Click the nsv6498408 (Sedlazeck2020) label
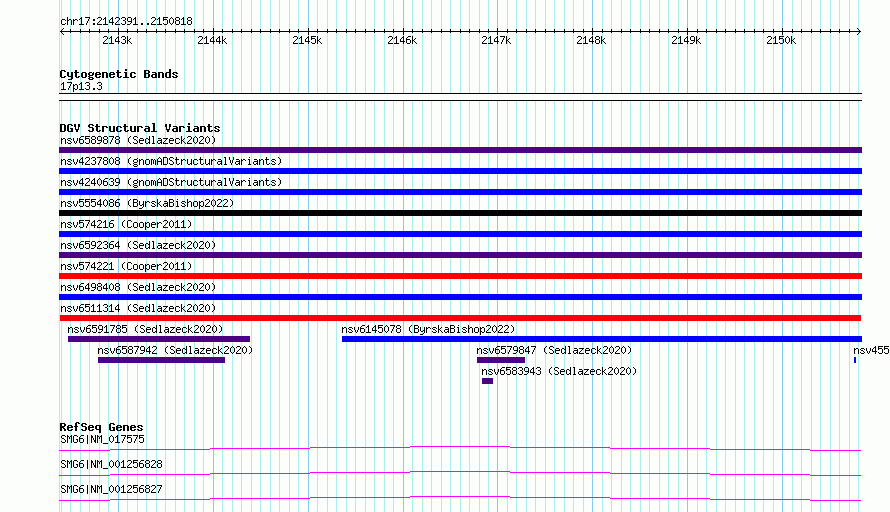Screen dimensions: 890x512 [x=138, y=287]
